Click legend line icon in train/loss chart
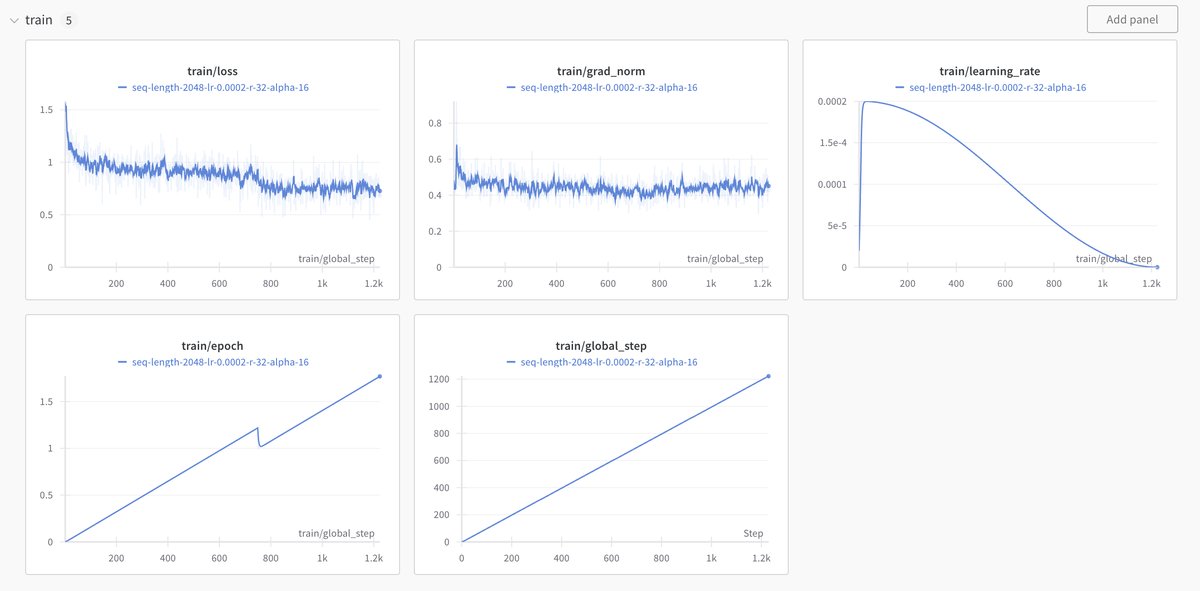 coord(123,88)
